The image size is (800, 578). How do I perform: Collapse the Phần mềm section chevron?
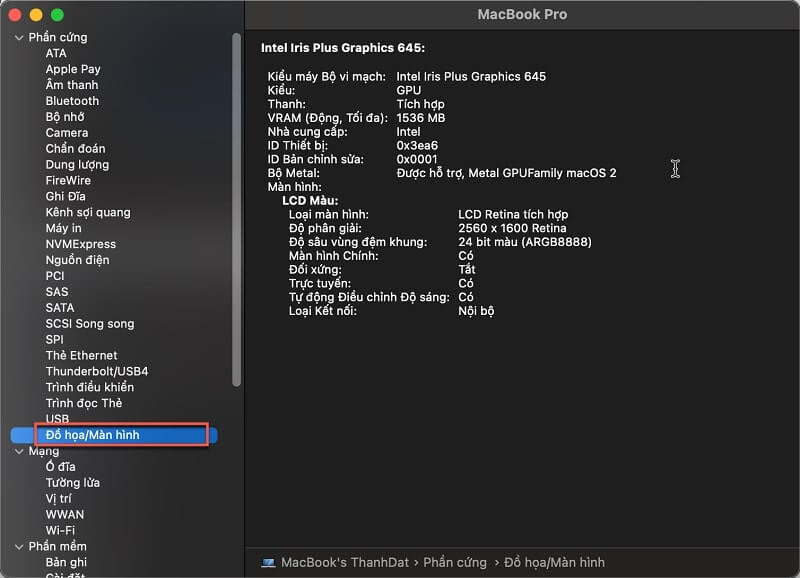pos(19,547)
